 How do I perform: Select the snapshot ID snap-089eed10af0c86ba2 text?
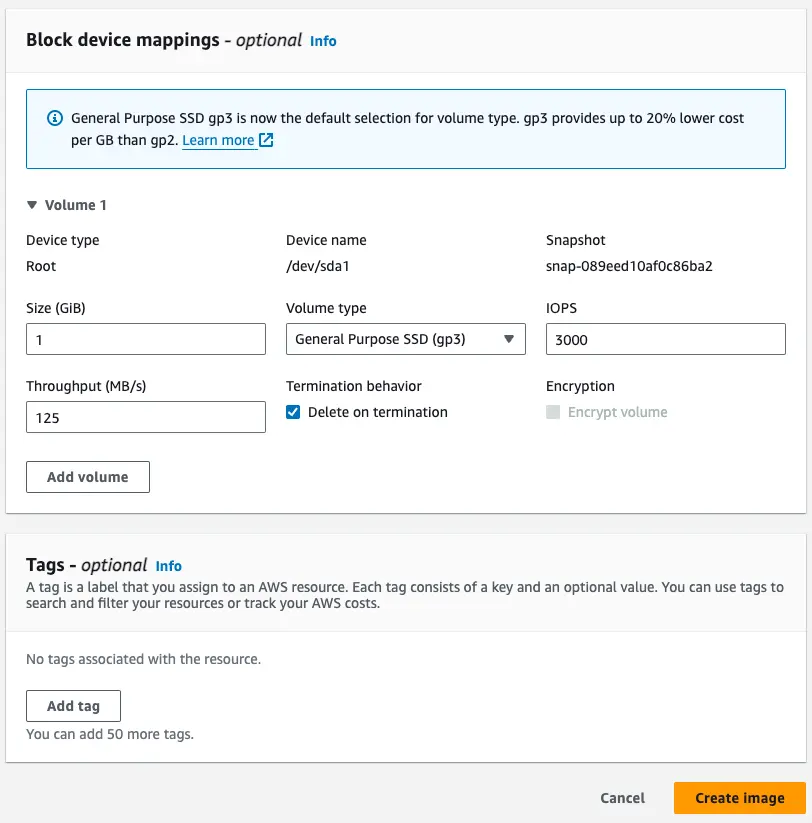(x=629, y=266)
